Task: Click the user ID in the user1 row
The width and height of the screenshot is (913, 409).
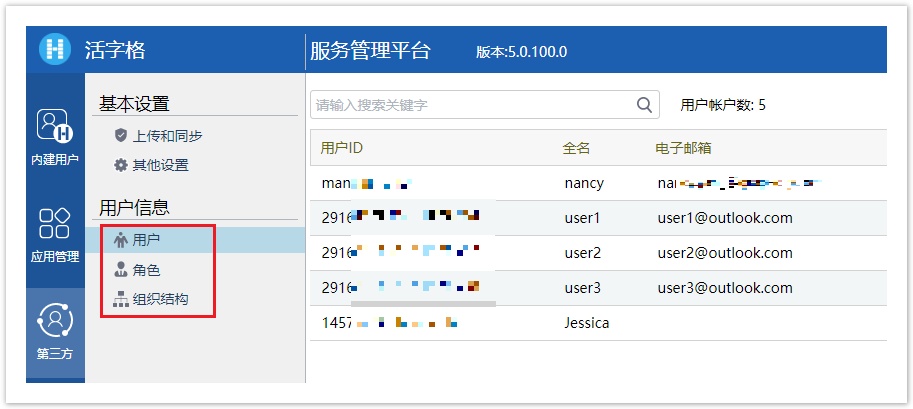Action: tap(401, 217)
